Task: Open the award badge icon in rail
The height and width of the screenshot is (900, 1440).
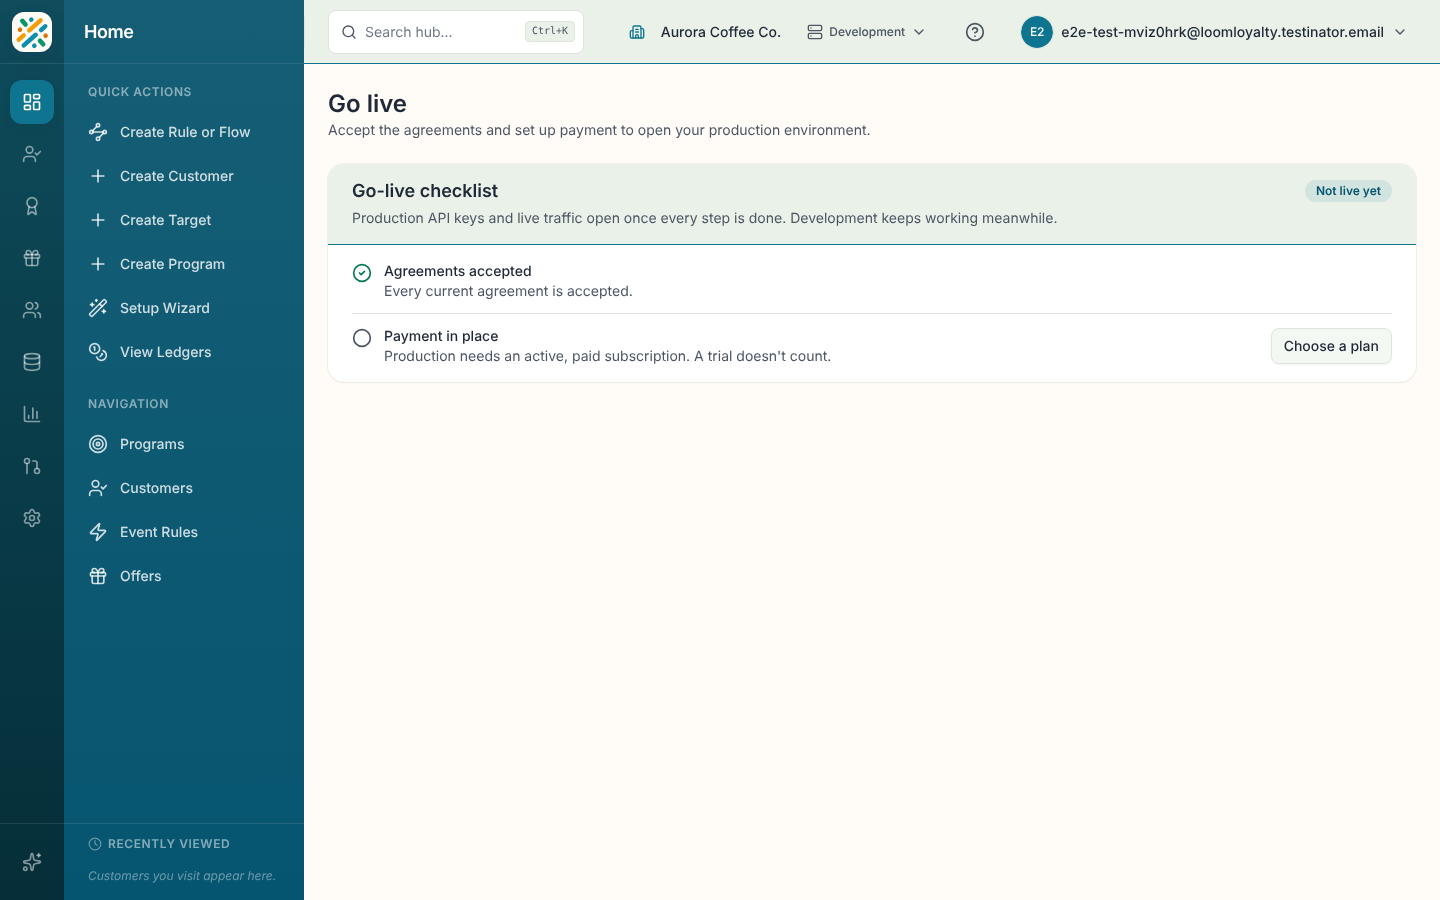Action: pyautogui.click(x=32, y=206)
